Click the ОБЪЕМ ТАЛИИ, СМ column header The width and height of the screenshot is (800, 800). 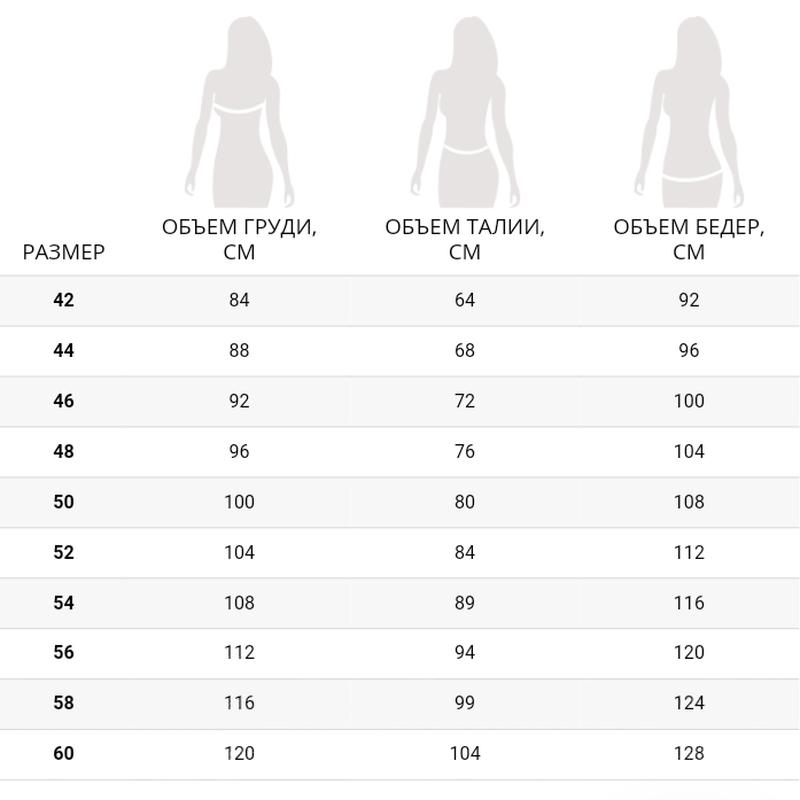465,239
